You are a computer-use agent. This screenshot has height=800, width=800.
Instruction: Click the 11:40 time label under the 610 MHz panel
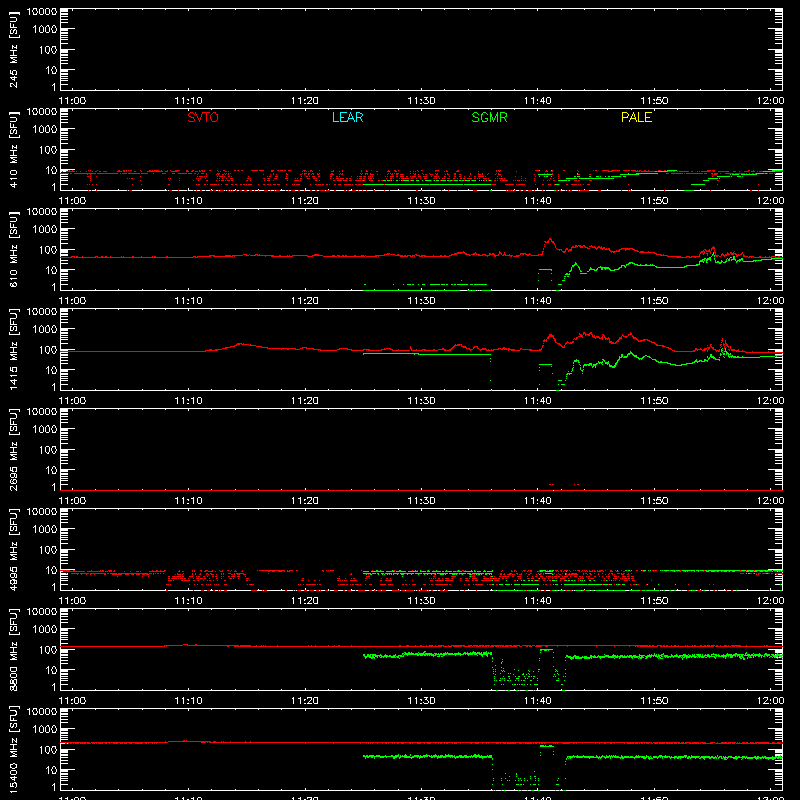click(x=538, y=301)
